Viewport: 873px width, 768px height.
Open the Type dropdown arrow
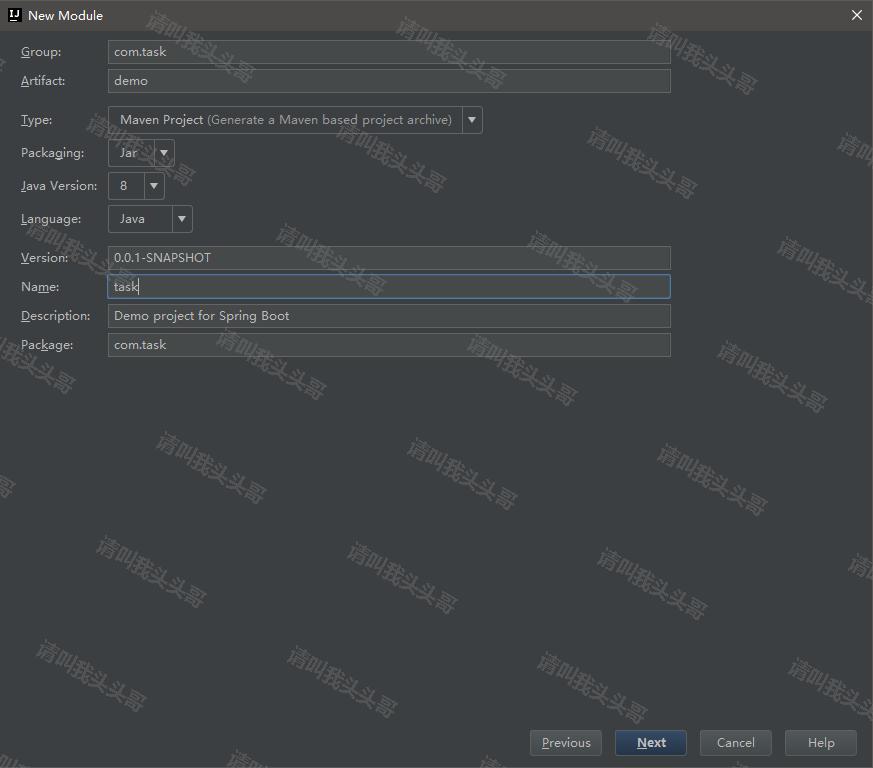tap(472, 120)
